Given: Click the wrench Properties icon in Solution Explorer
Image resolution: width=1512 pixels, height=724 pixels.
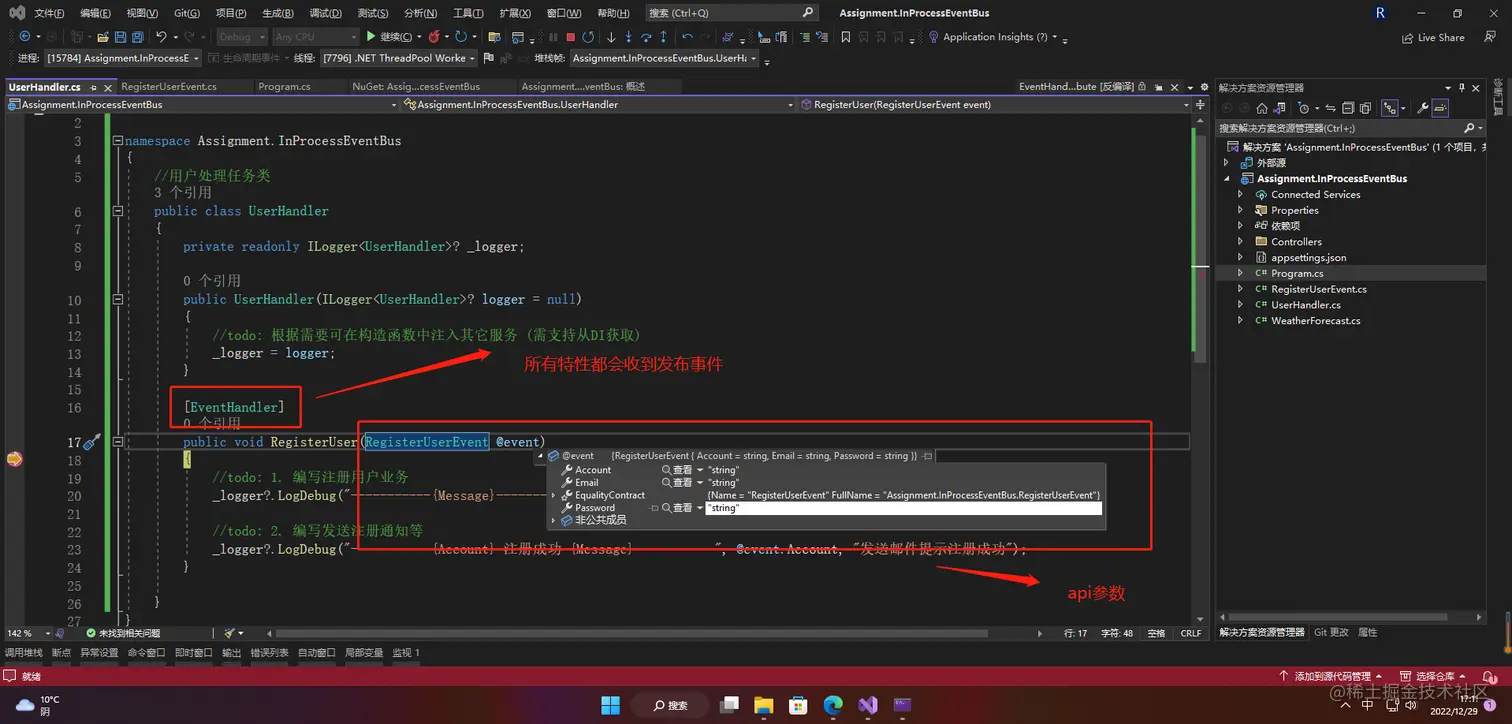Looking at the screenshot, I should (x=1422, y=108).
